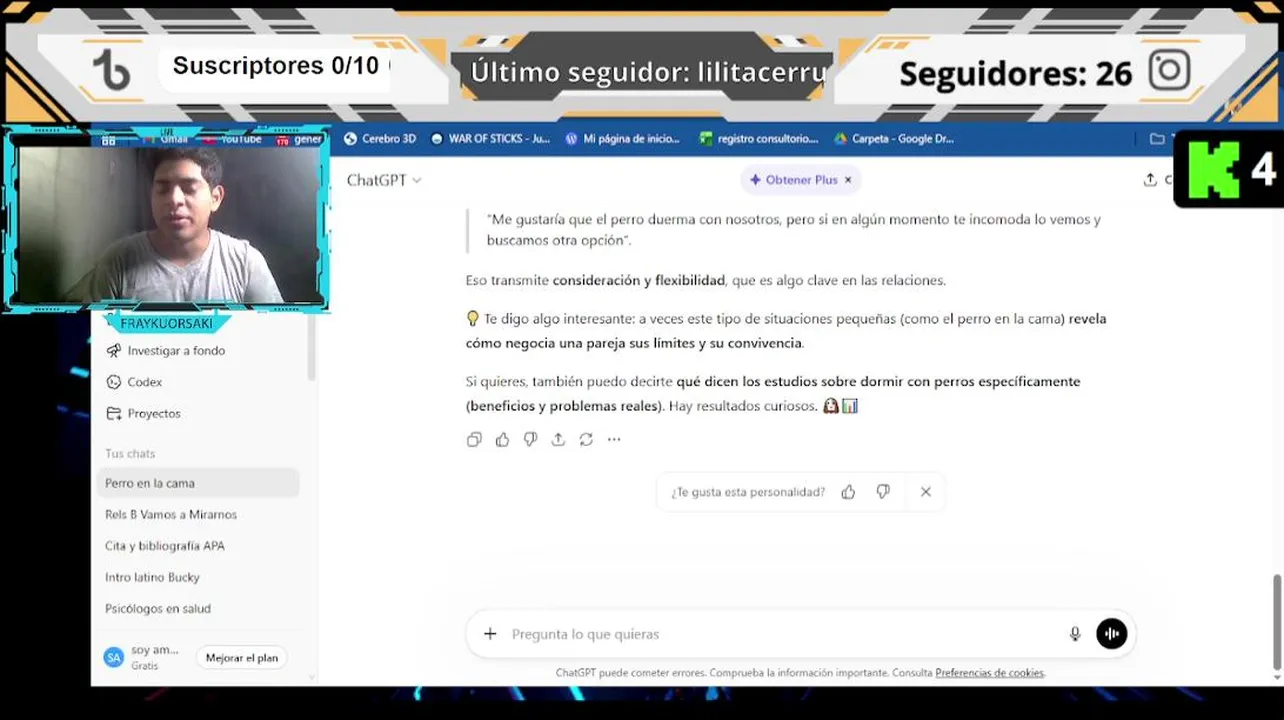Viewport: 1284px width, 720px height.
Task: Open Codex in the sidebar
Action: coord(145,382)
